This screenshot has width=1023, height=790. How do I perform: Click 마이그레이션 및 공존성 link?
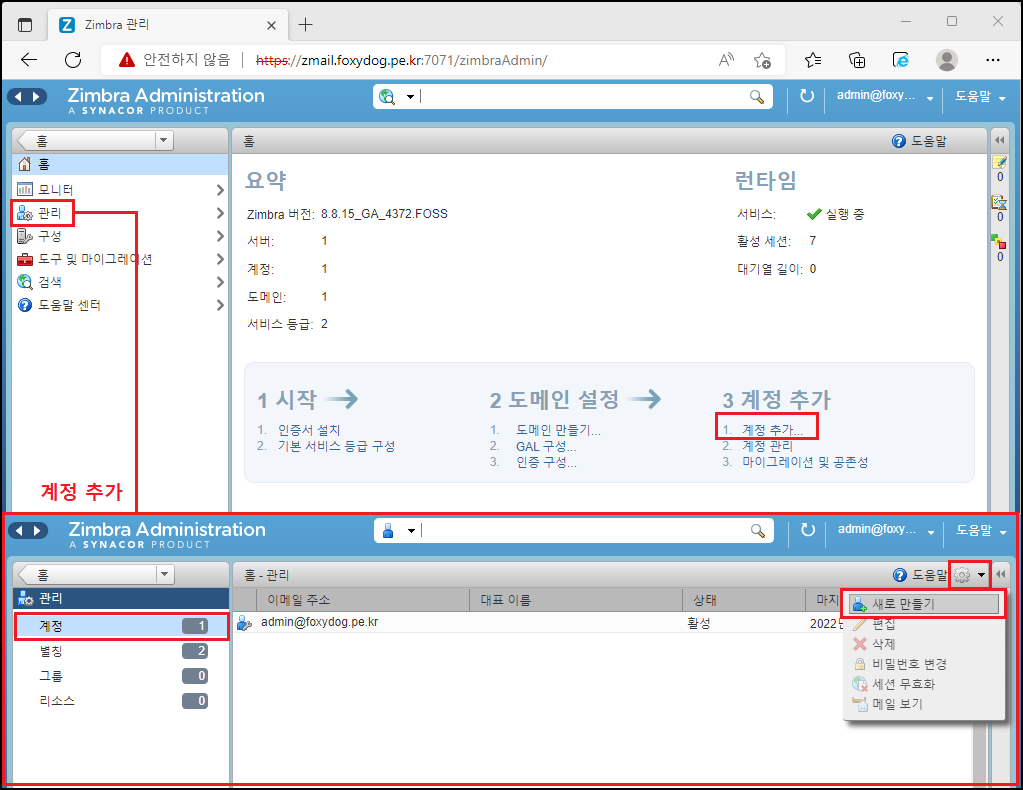click(804, 463)
